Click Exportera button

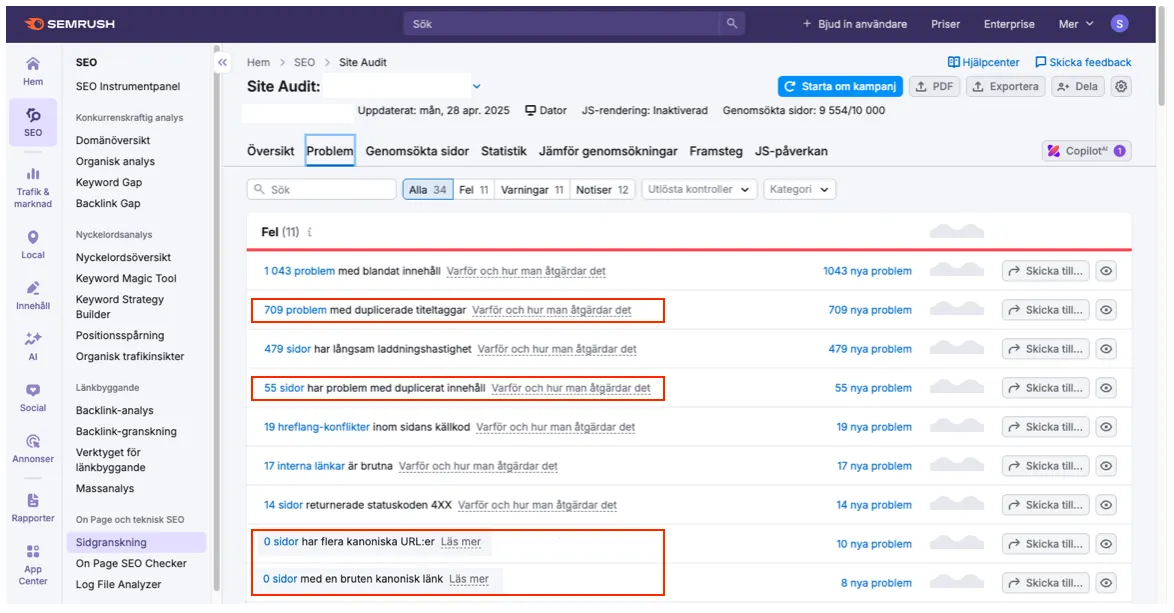click(x=1005, y=86)
